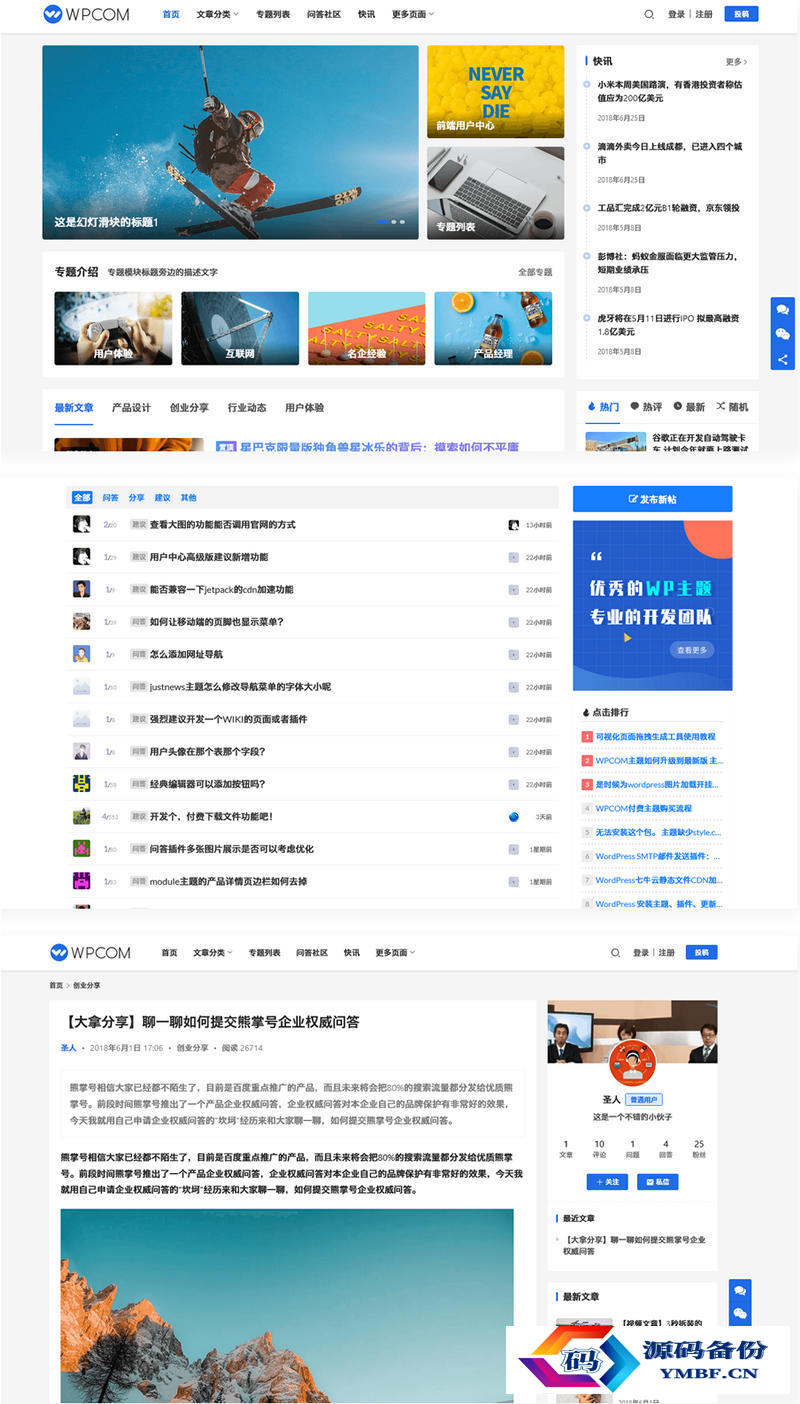800x1404 pixels.
Task: Click the WeChat icon beside 快讯 sidebar
Action: 783,335
